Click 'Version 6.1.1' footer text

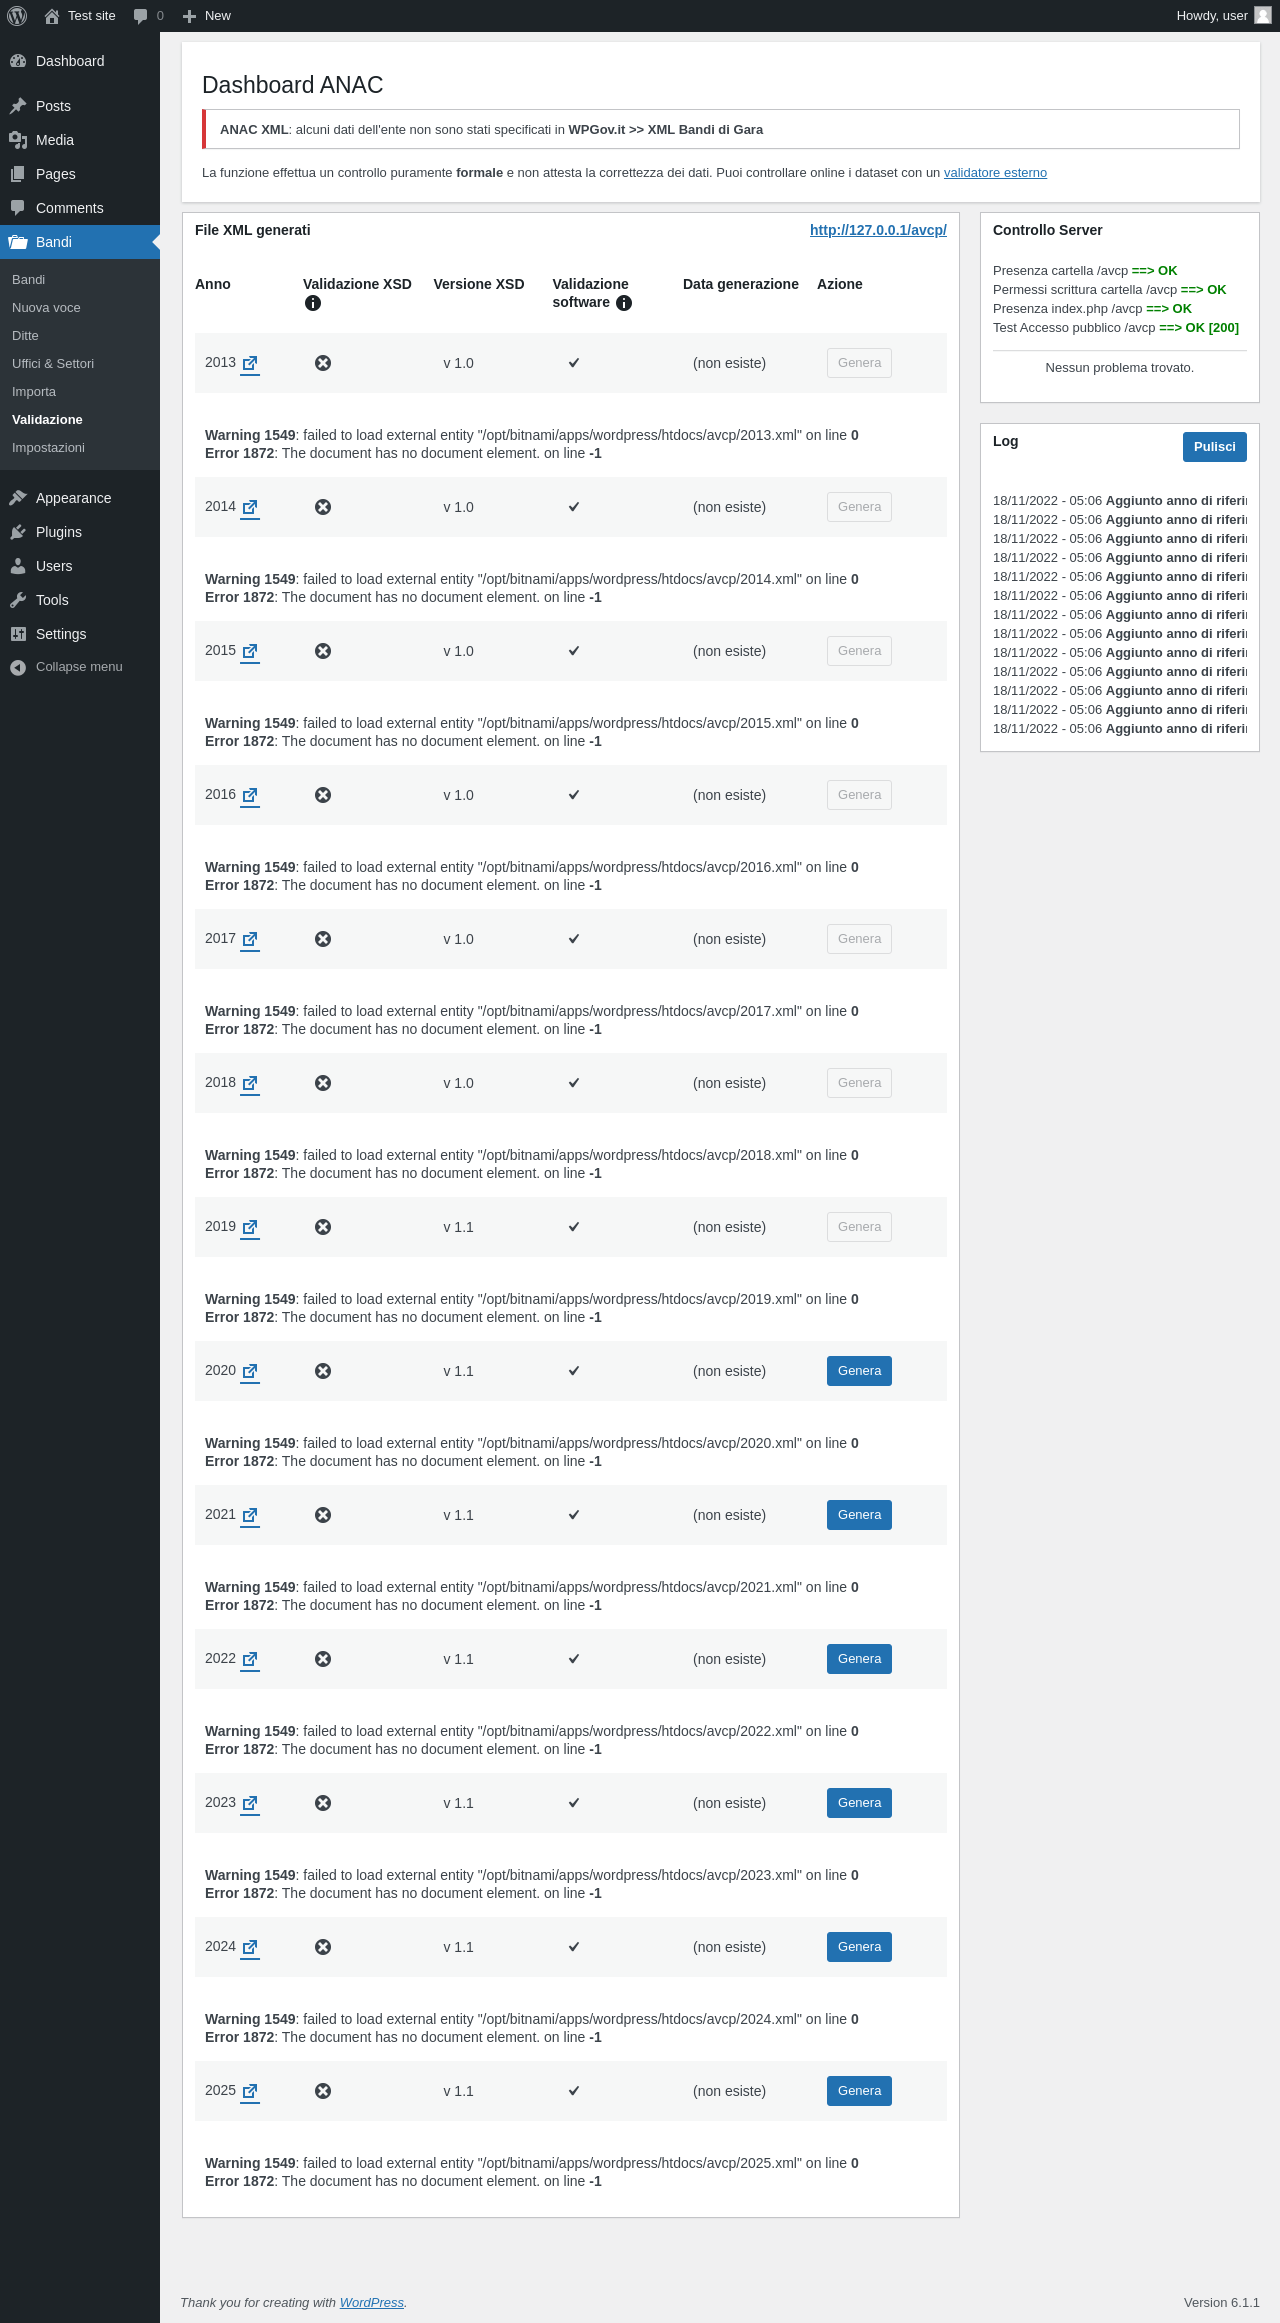1222,2302
